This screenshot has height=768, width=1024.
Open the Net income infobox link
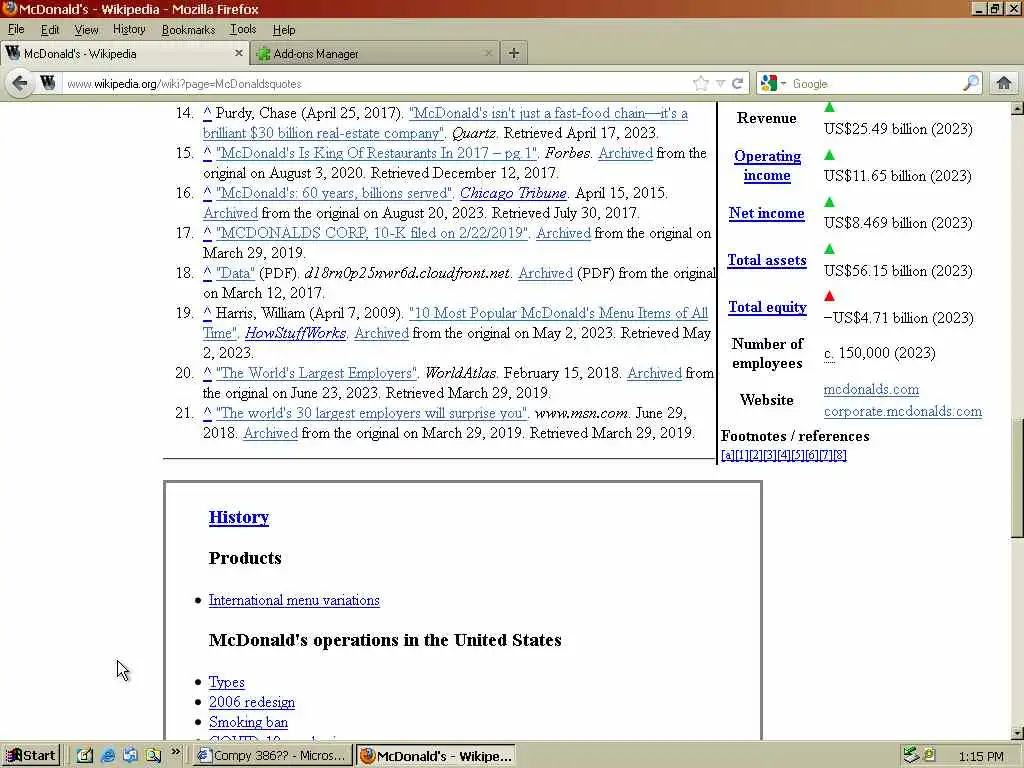(767, 213)
